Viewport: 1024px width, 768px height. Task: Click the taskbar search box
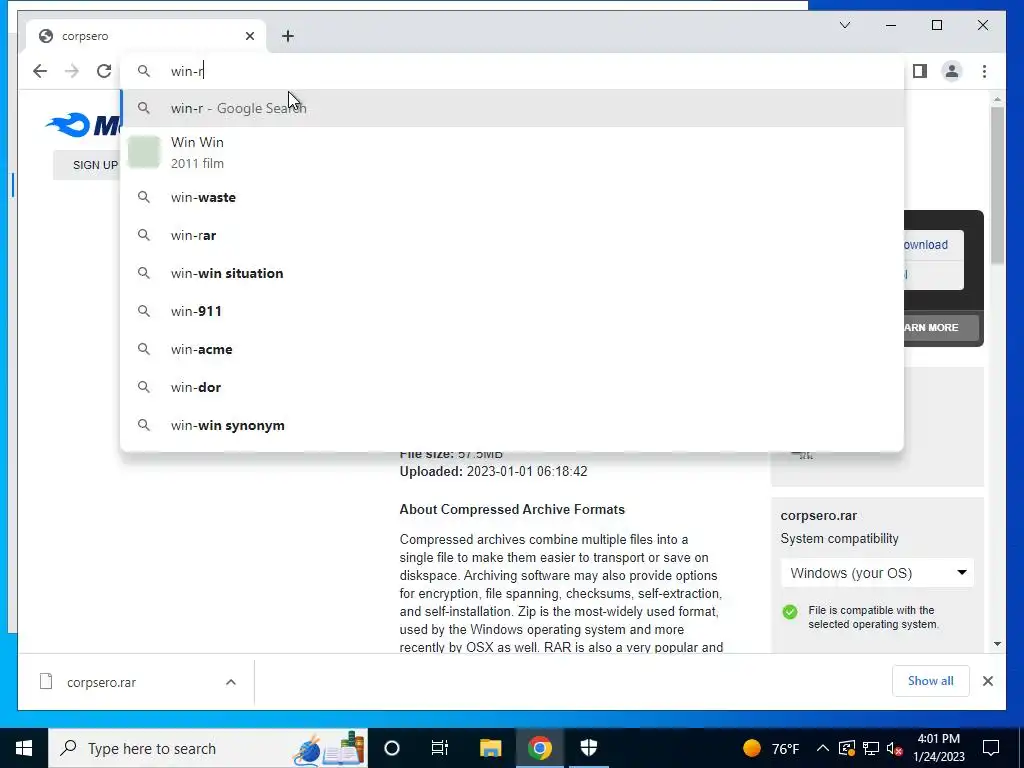(208, 748)
